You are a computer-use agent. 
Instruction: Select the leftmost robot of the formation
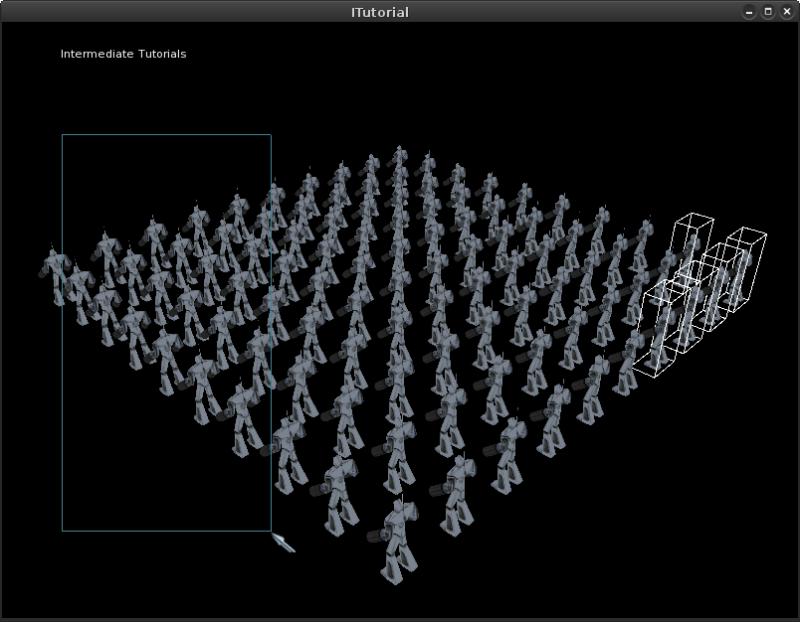coord(55,276)
